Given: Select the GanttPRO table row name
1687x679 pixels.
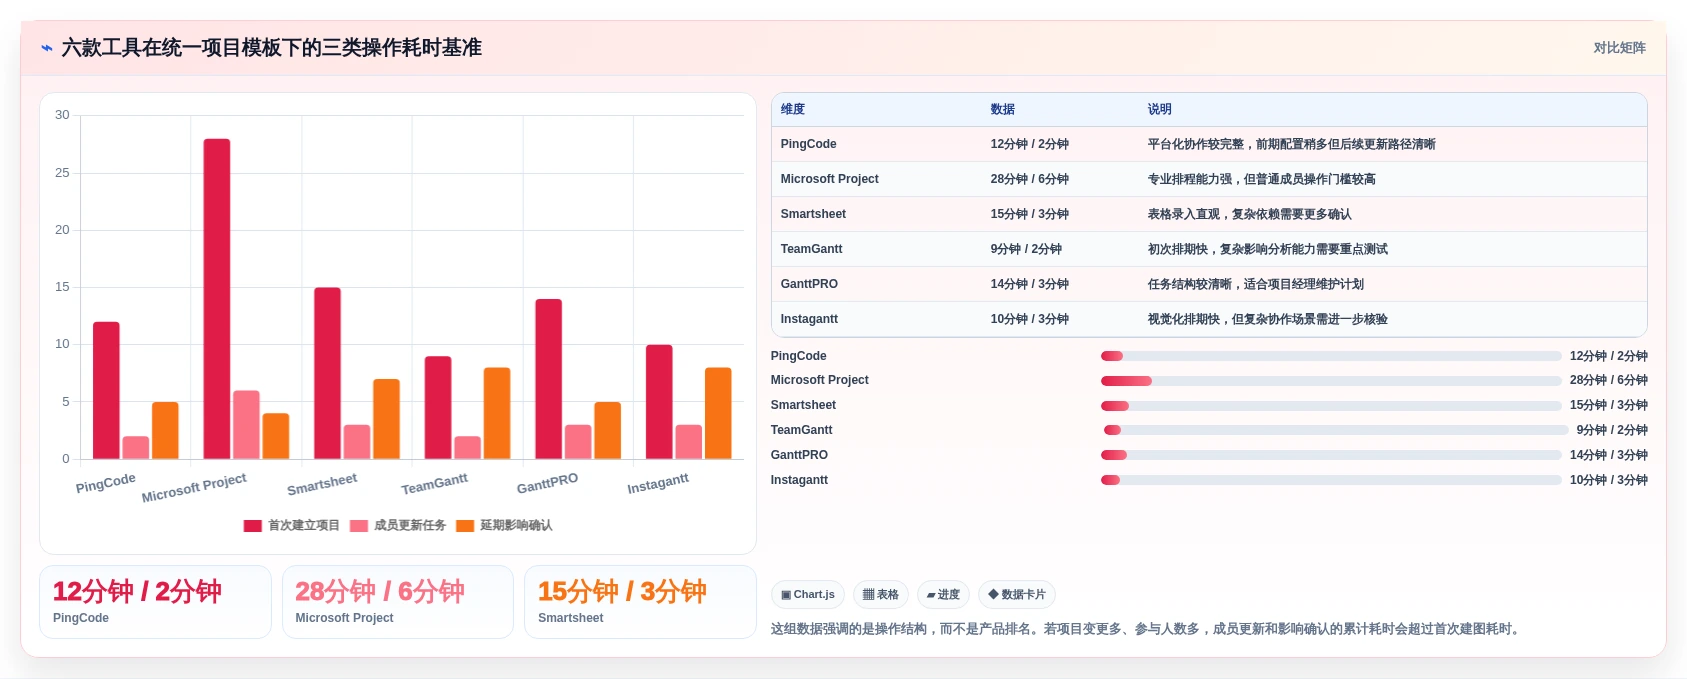Looking at the screenshot, I should (x=809, y=284).
